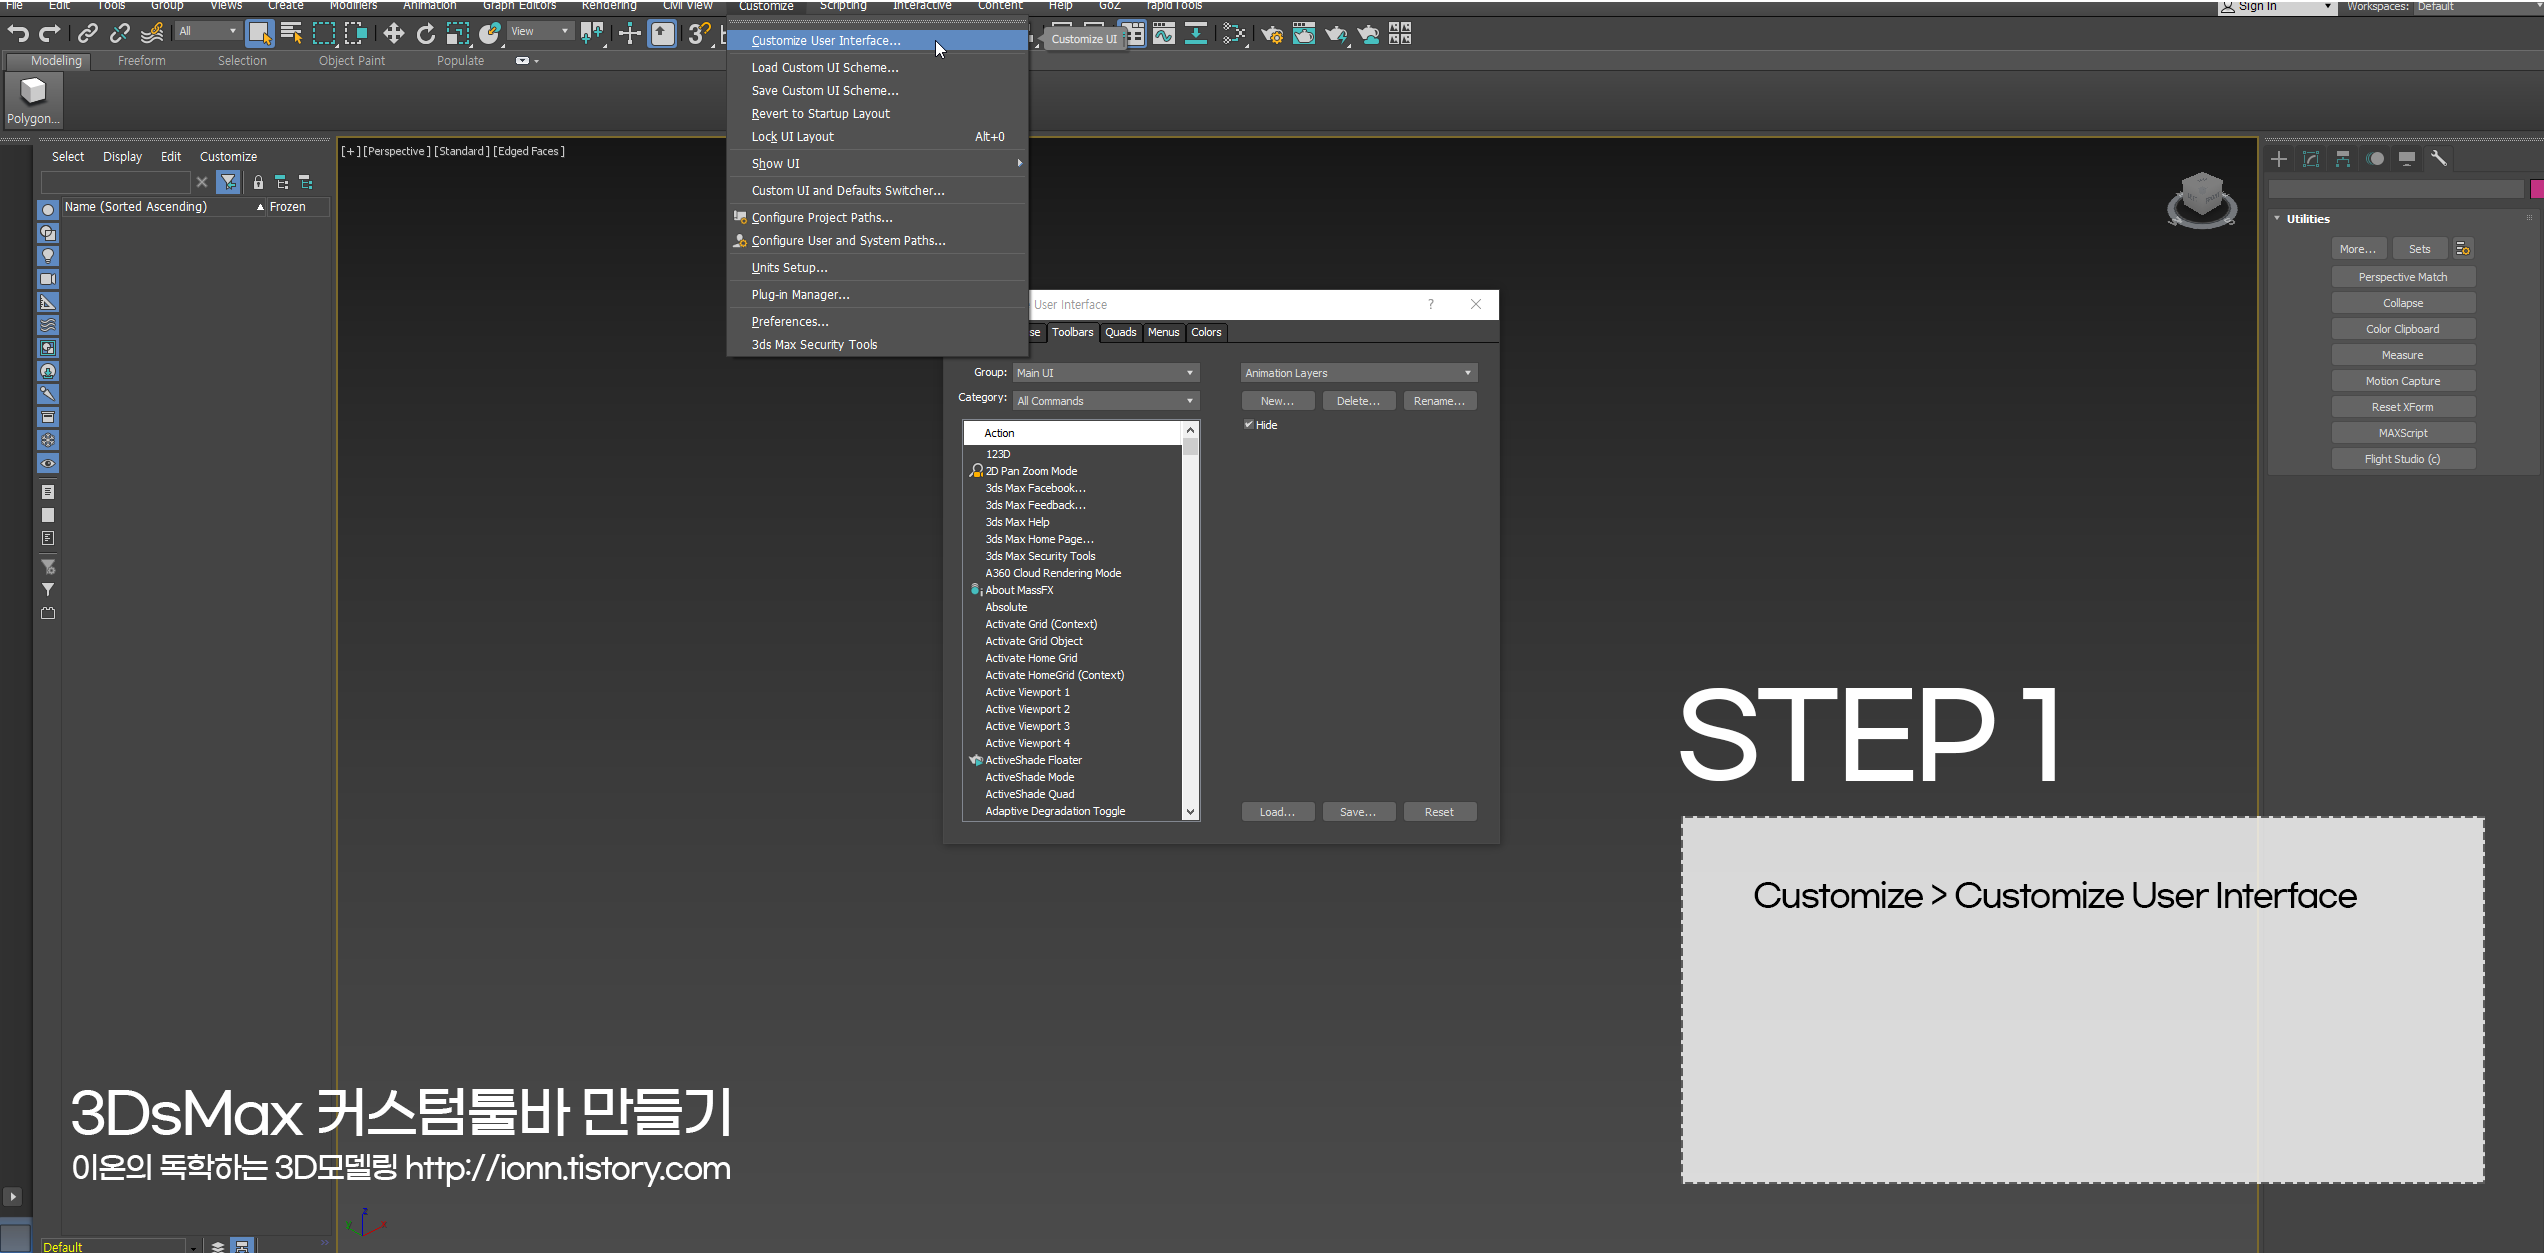This screenshot has height=1253, width=2545.
Task: Click the Bind to Space Warp icon
Action: (152, 33)
